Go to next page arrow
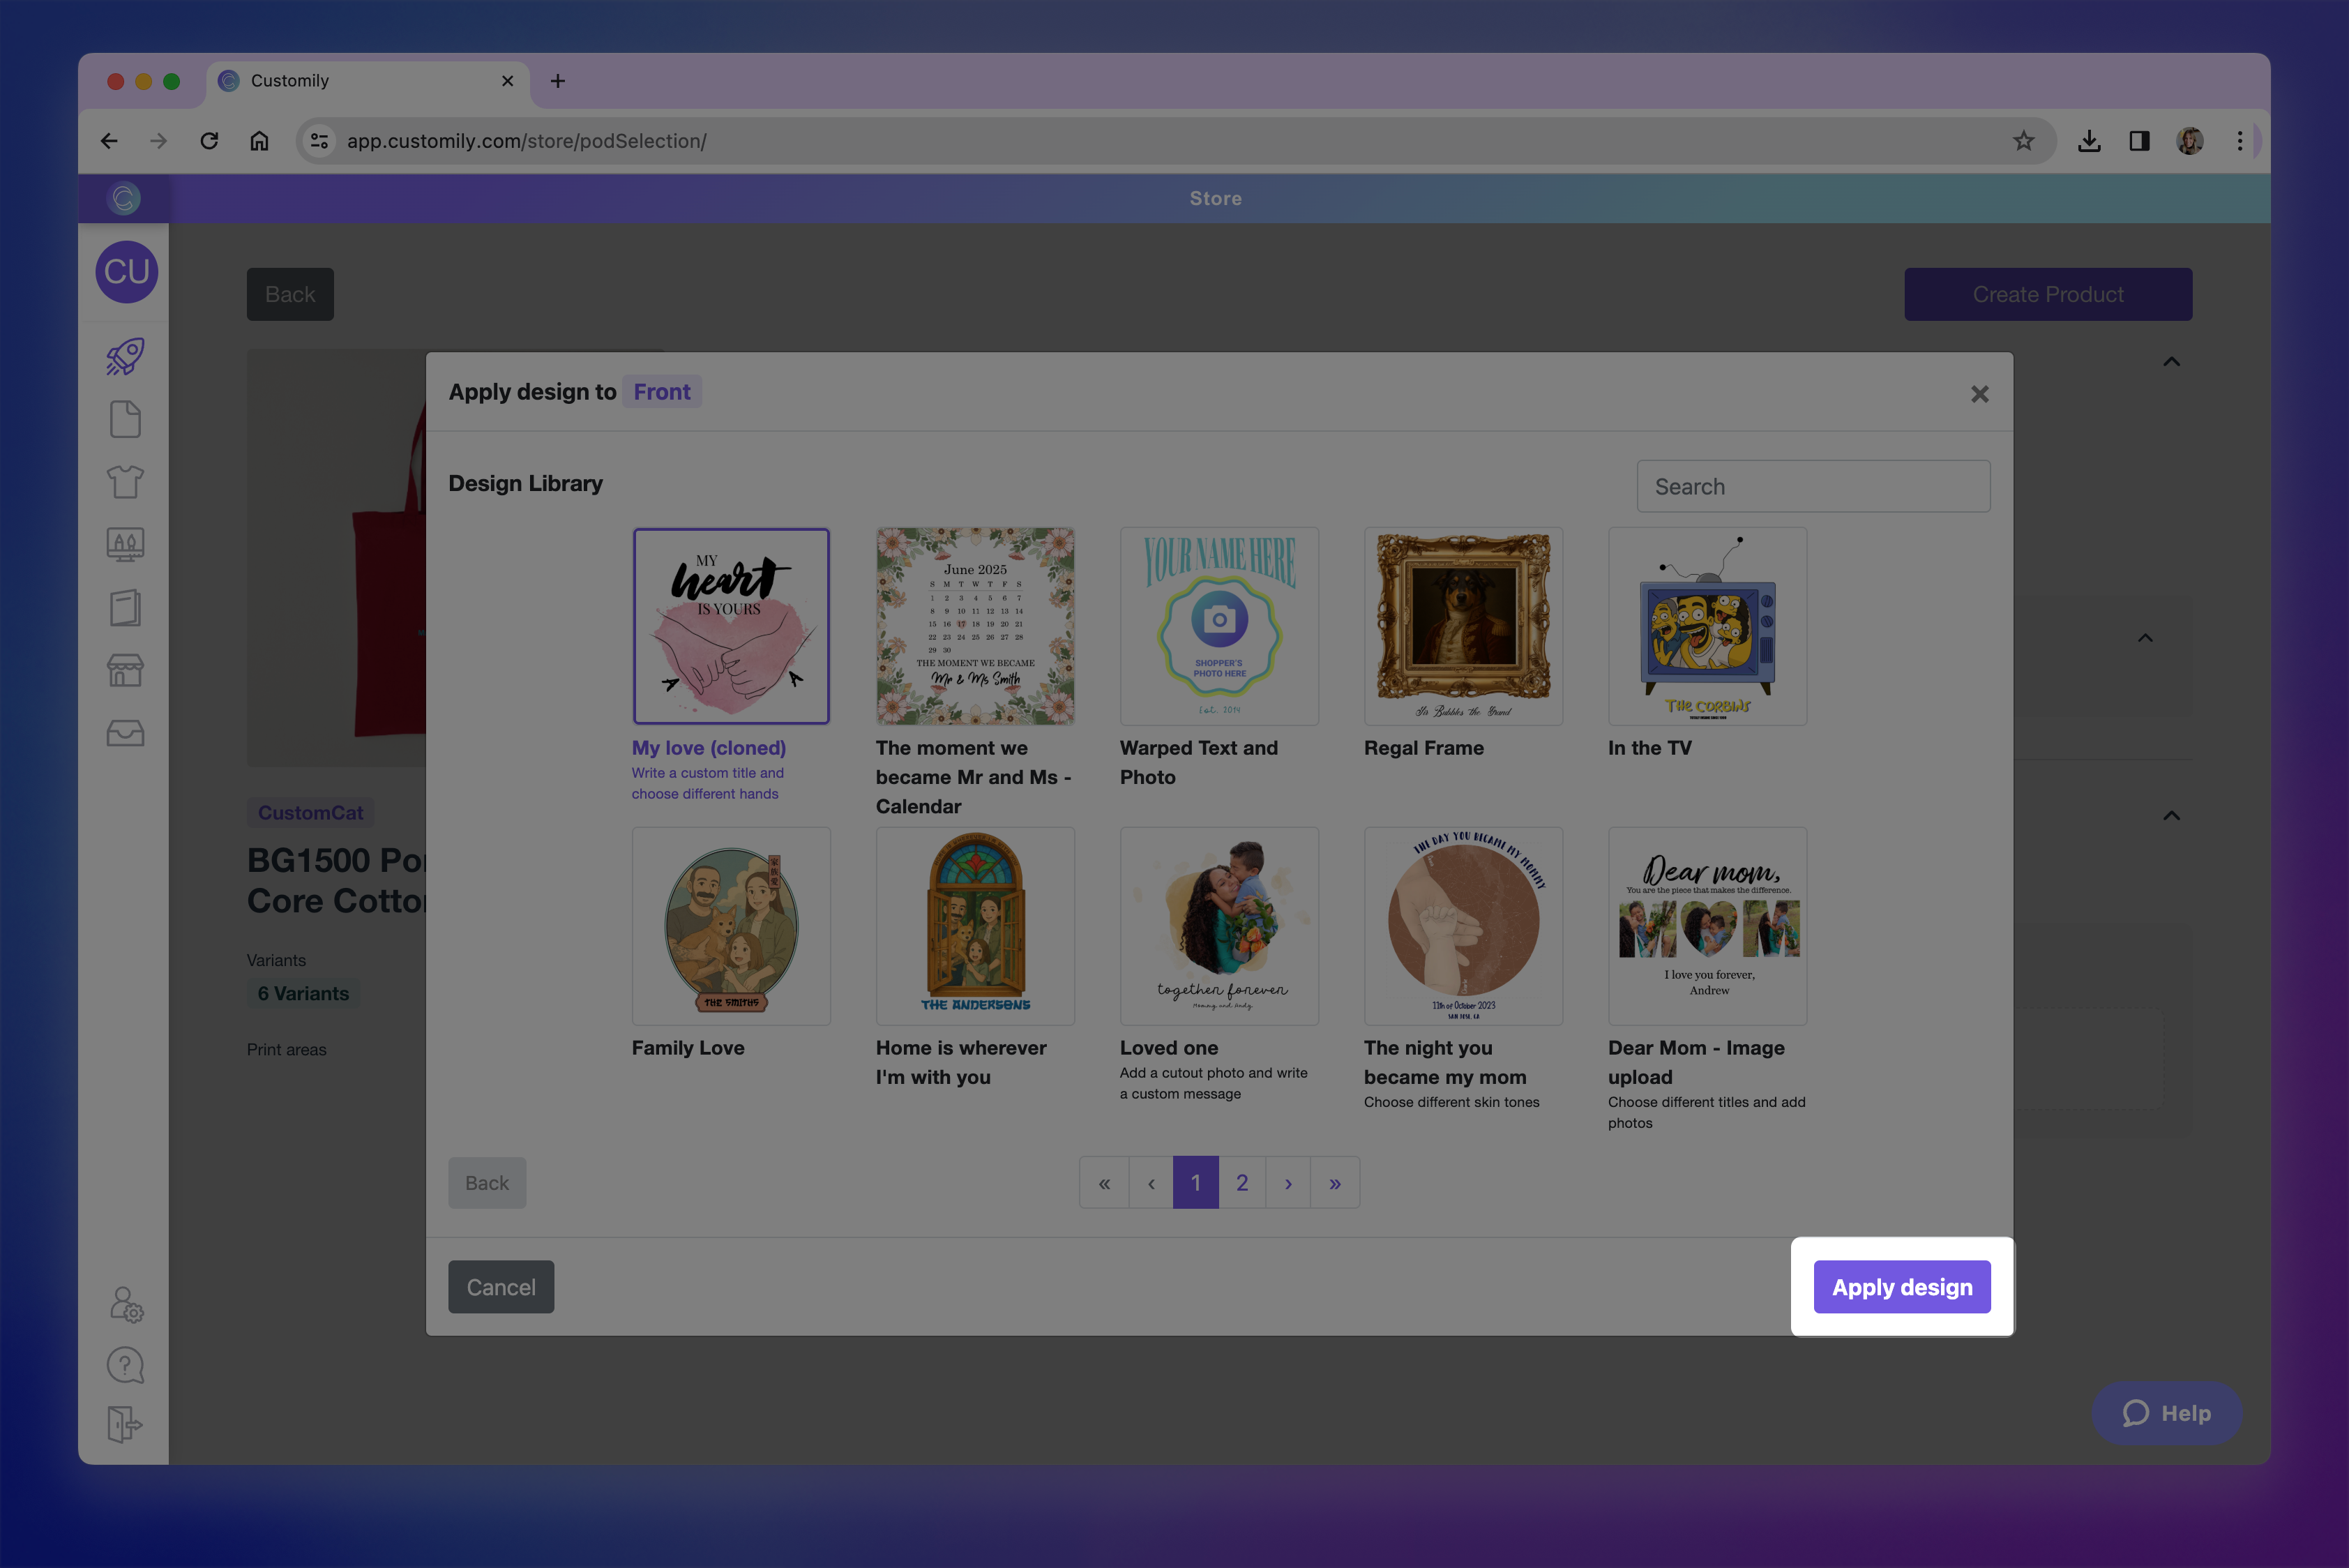This screenshot has height=1568, width=2349. pyautogui.click(x=1288, y=1183)
